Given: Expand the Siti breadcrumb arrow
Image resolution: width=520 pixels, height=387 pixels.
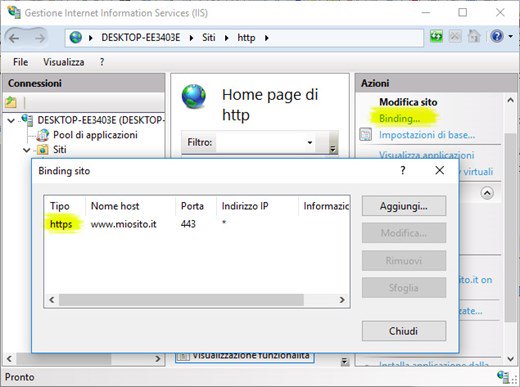Looking at the screenshot, I should pos(226,38).
